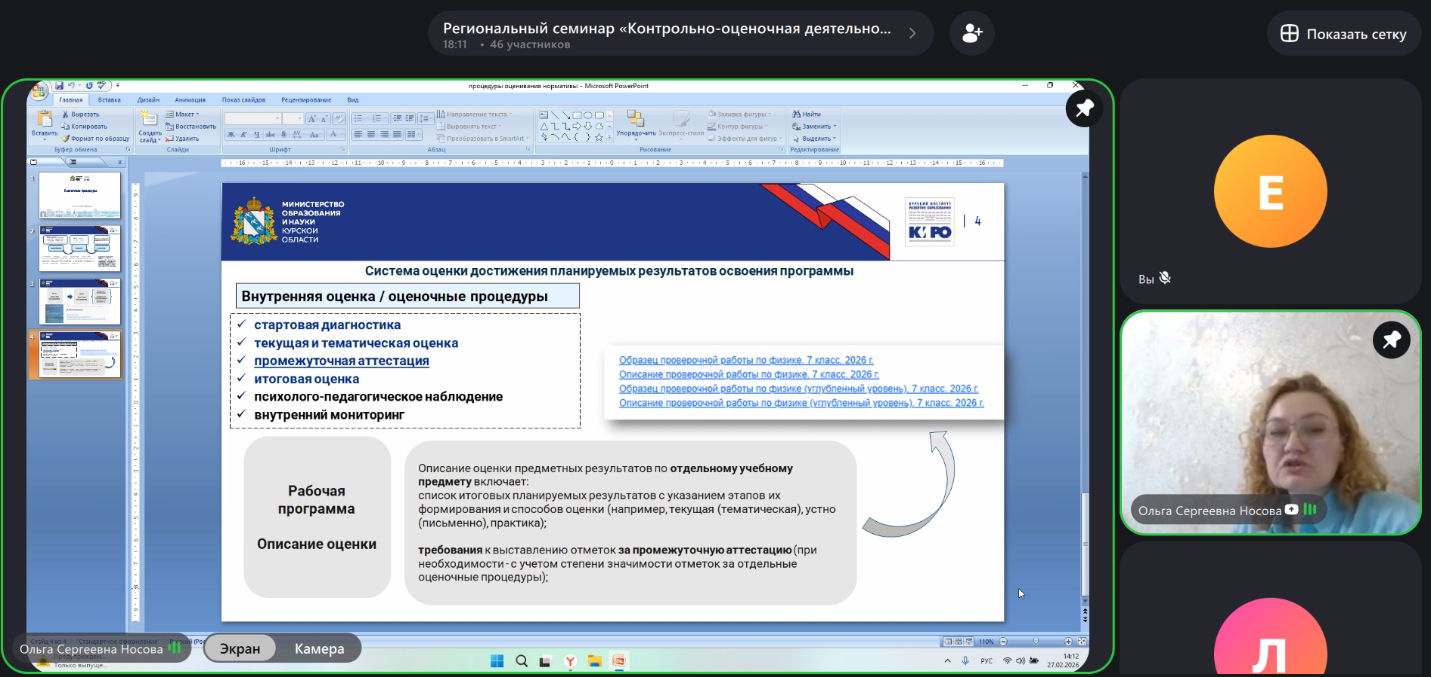Image resolution: width=1431 pixels, height=677 pixels.
Task: Open Windows Start menu in shared taskbar
Action: point(496,661)
